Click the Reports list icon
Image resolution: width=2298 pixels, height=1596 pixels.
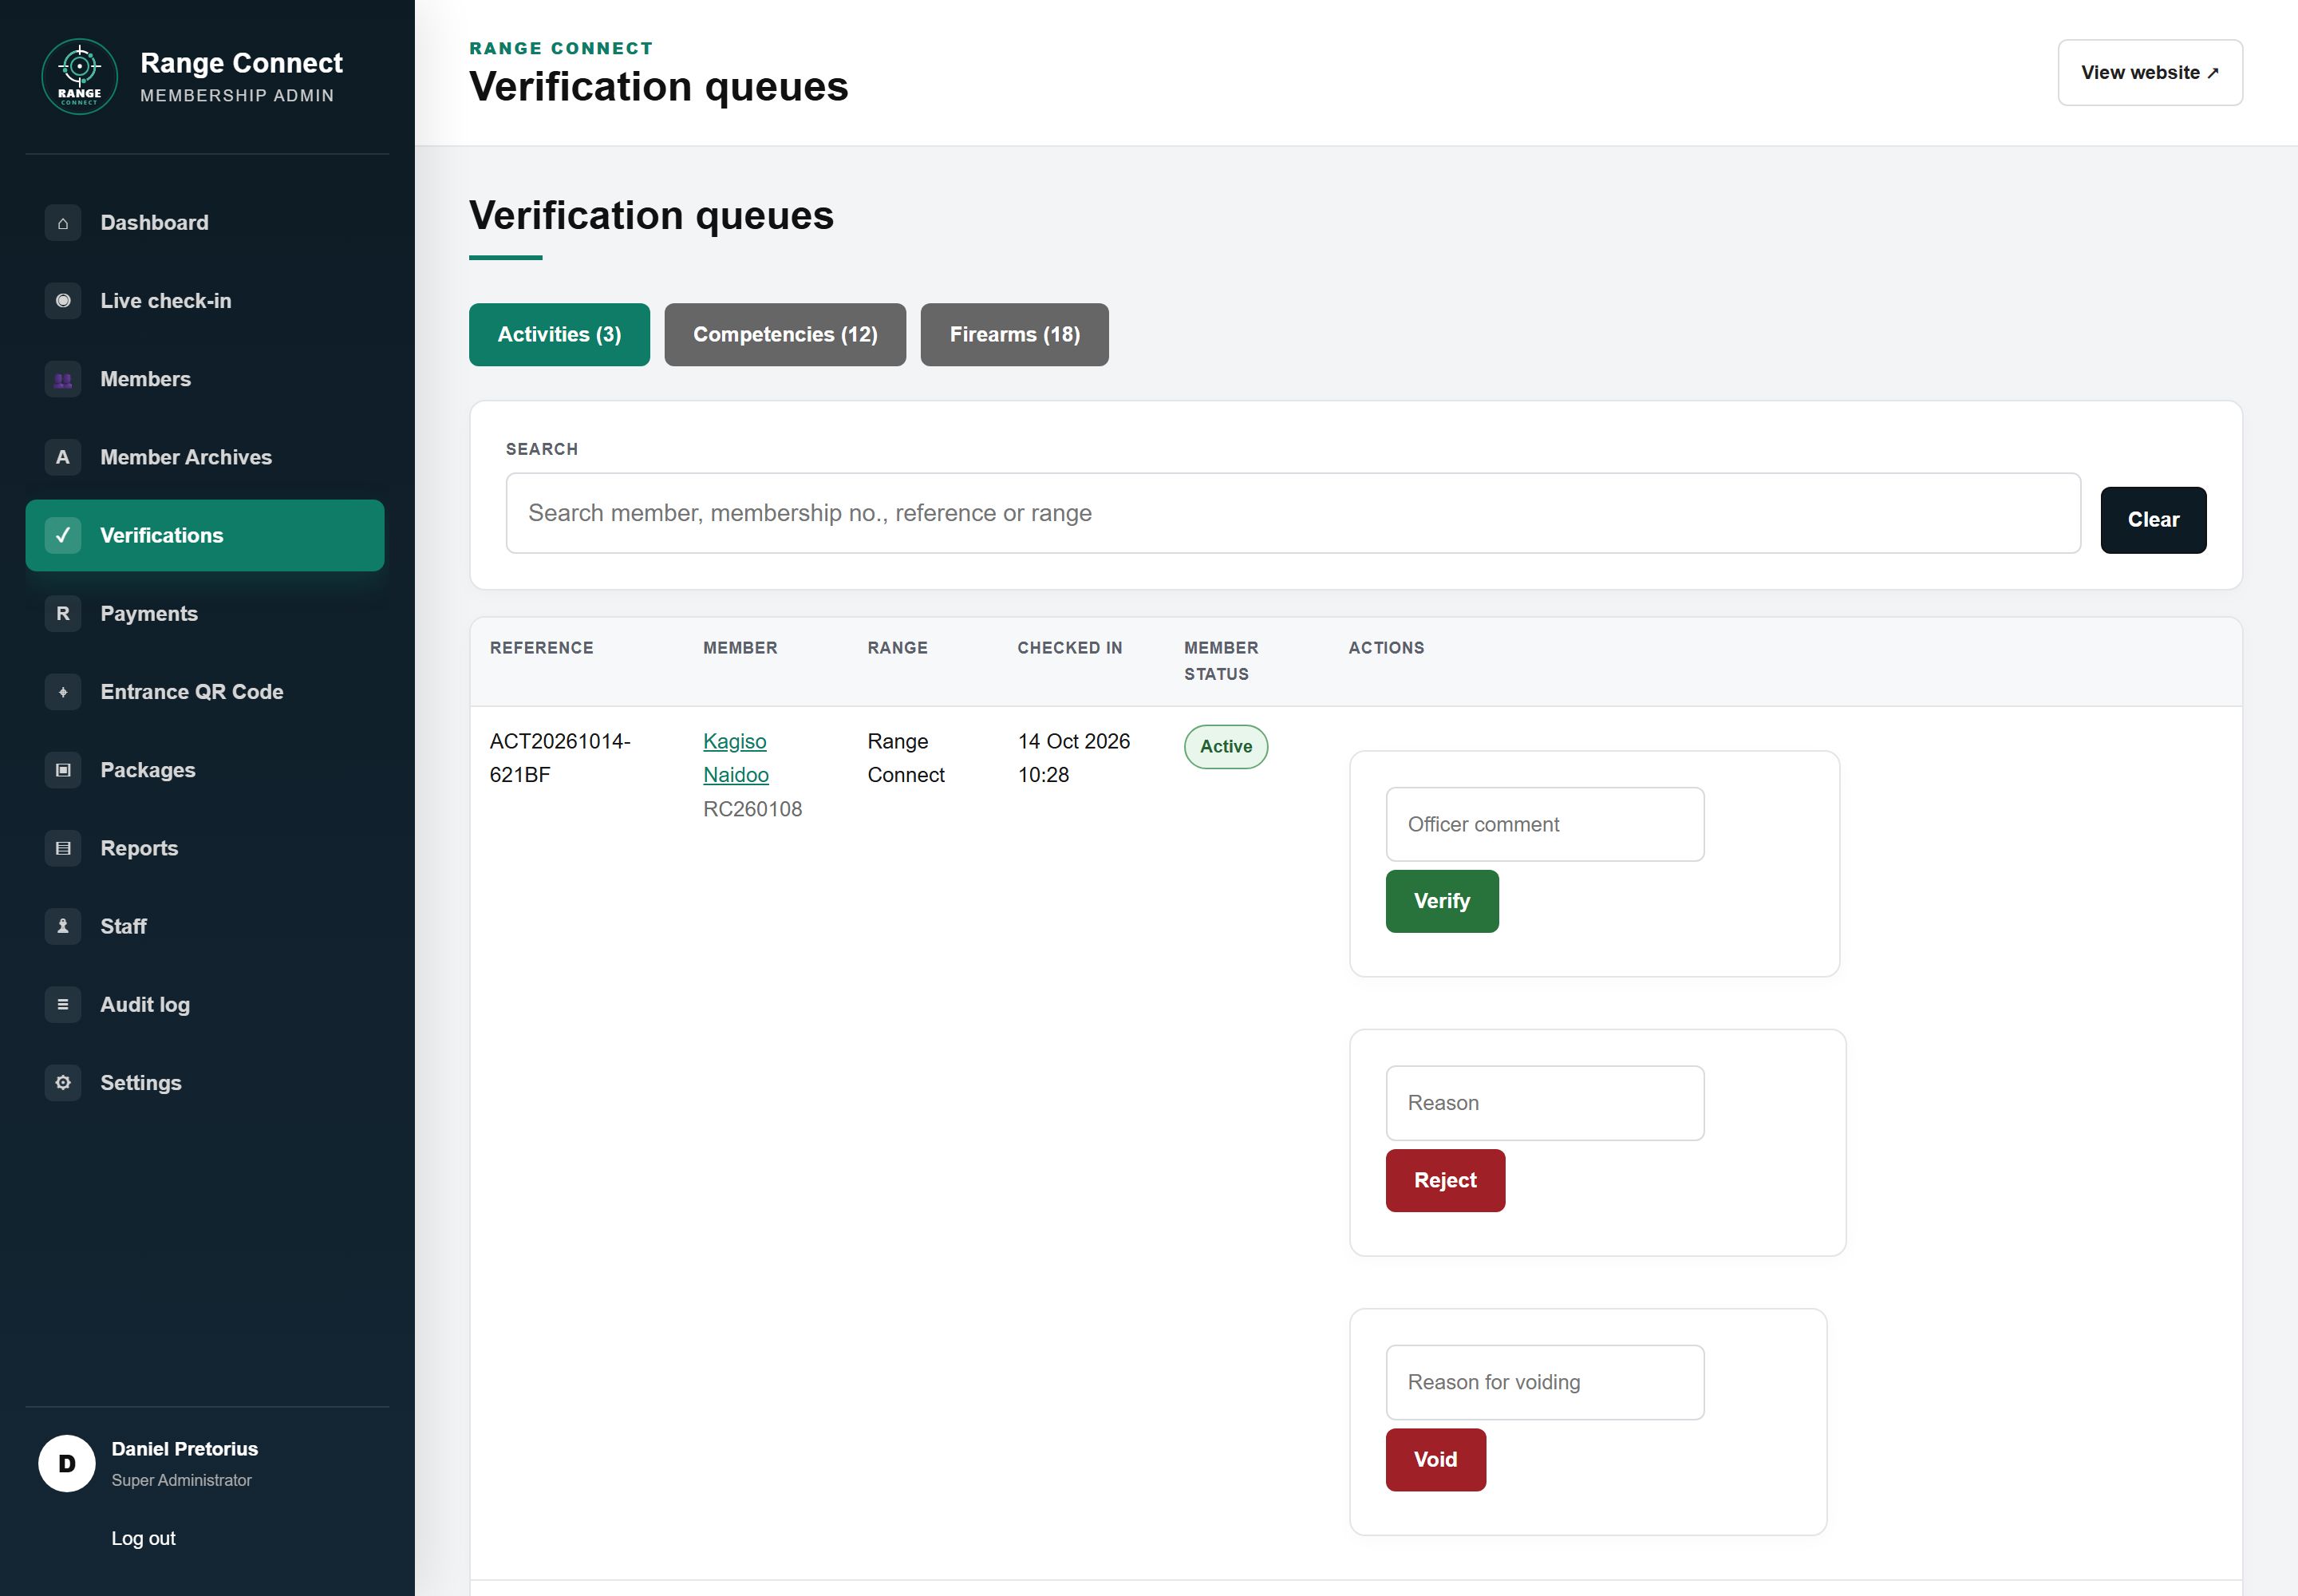coord(63,848)
